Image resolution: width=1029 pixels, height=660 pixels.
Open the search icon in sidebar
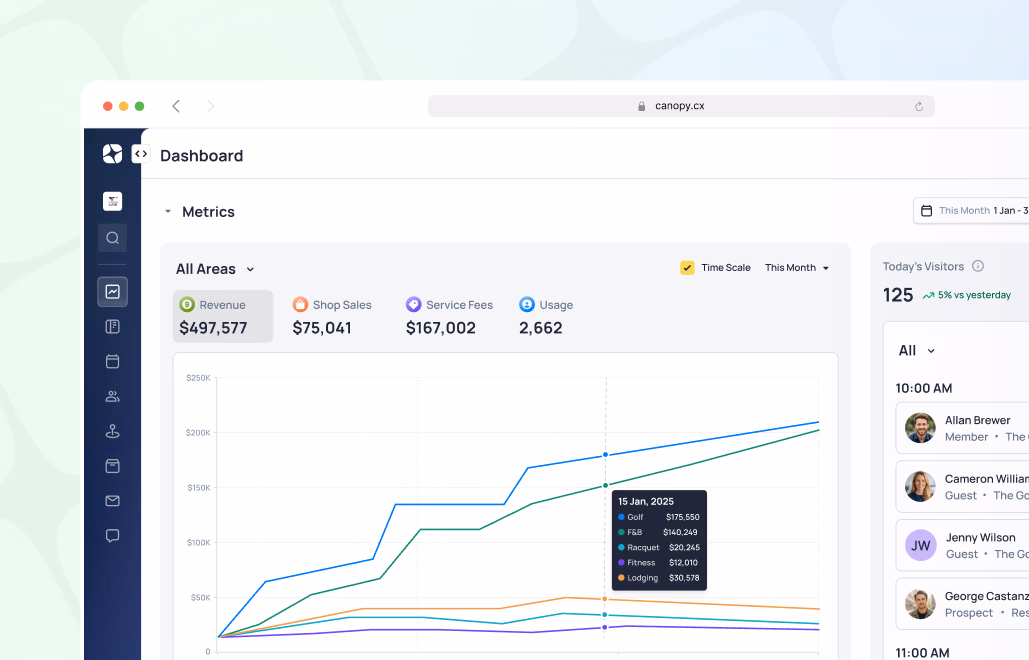point(112,237)
